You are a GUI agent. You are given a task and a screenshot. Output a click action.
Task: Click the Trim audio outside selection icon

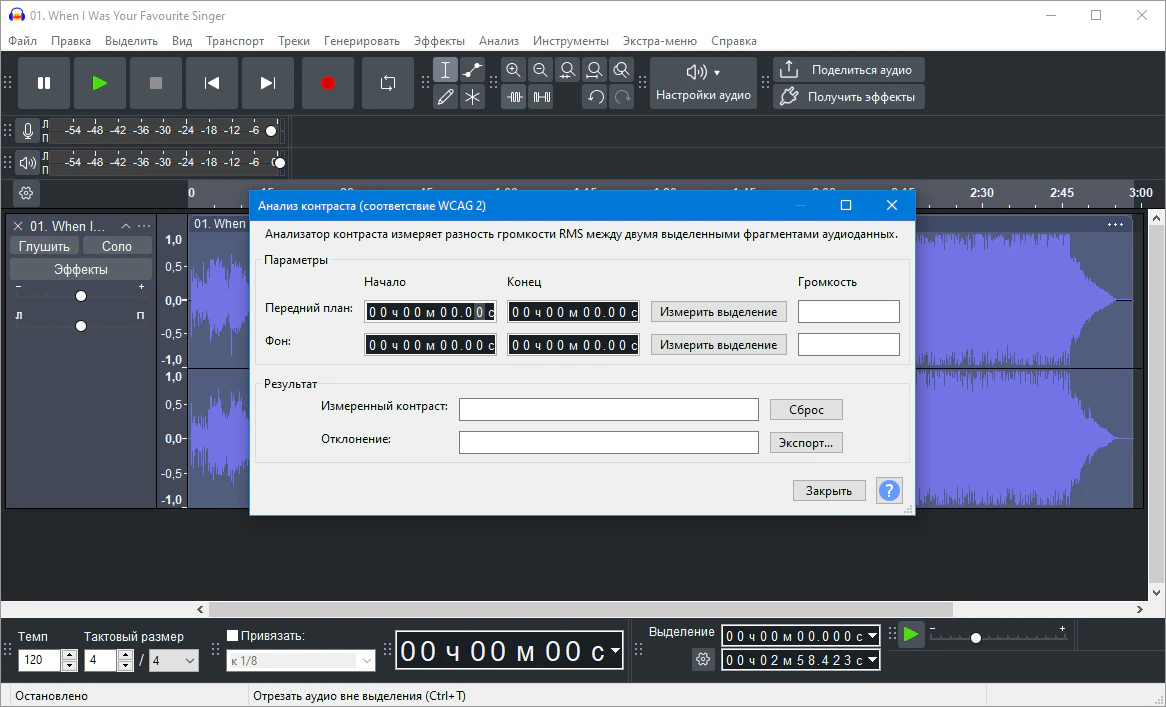tap(515, 97)
